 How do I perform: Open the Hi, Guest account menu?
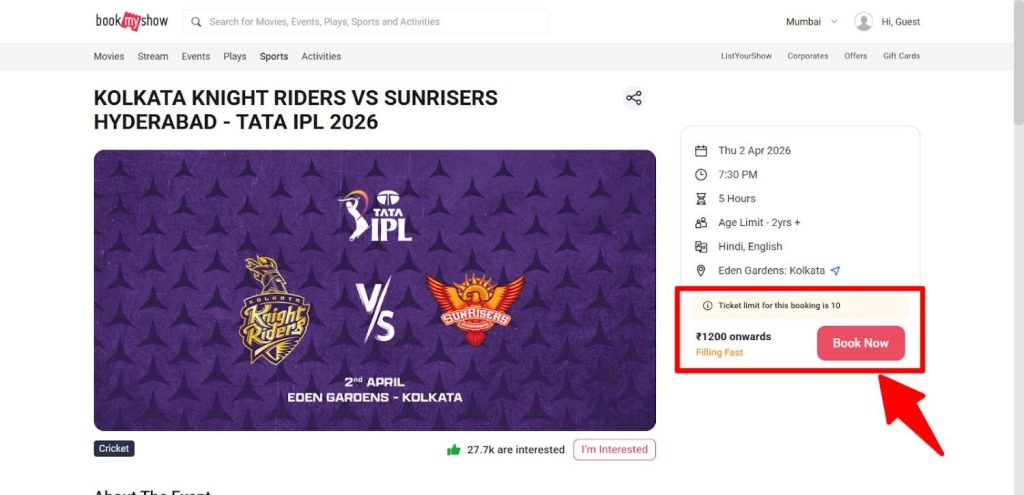tap(900, 21)
